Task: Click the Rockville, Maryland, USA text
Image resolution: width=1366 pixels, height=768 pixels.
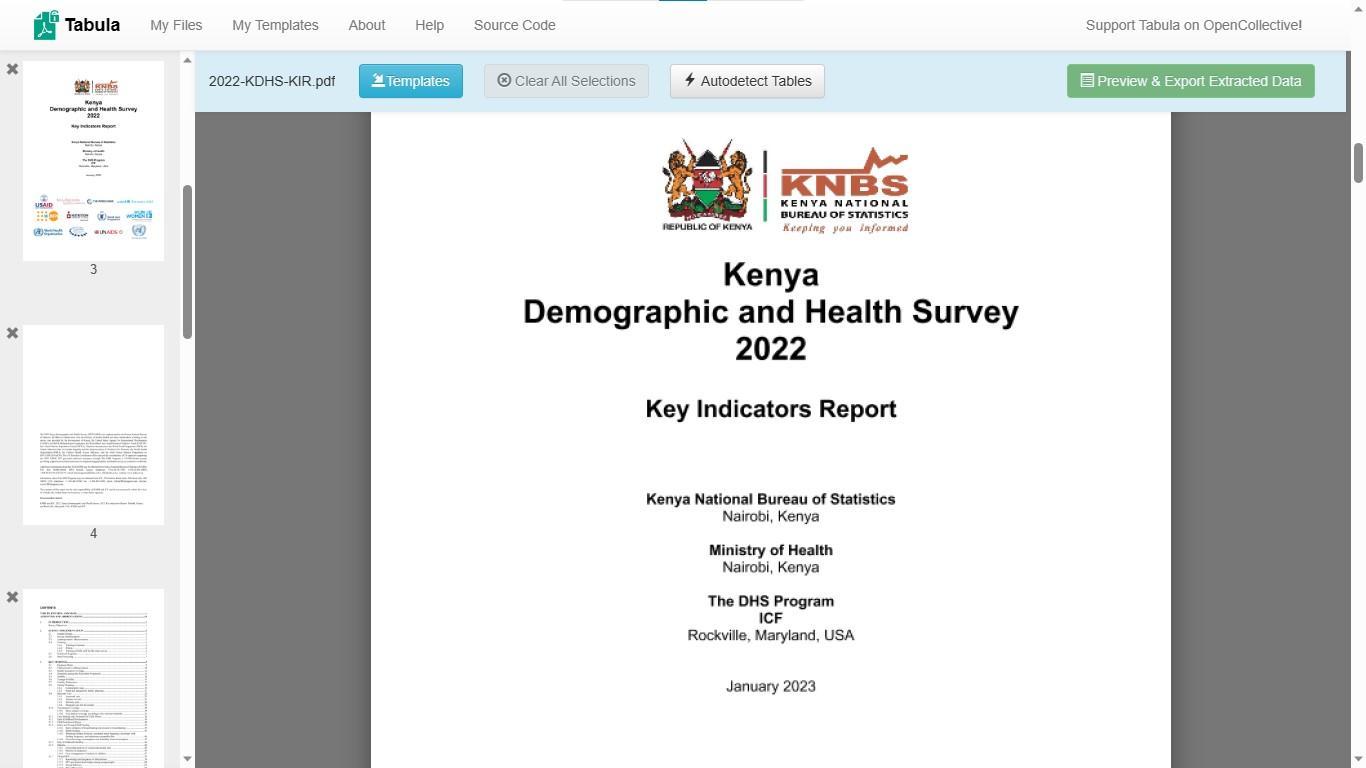Action: pos(771,635)
